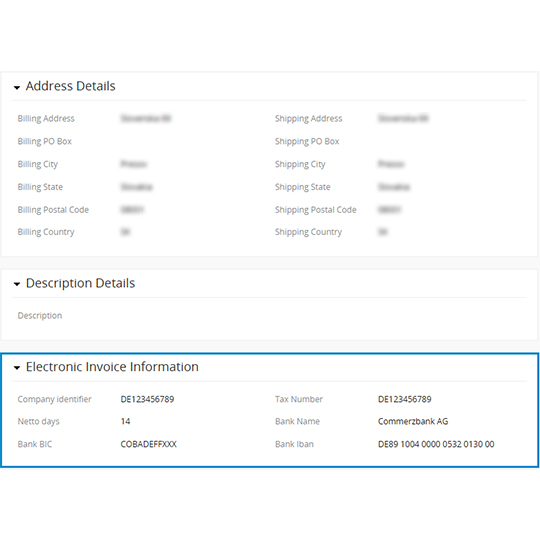
Task: Select the Billing Address label
Action: (x=46, y=118)
